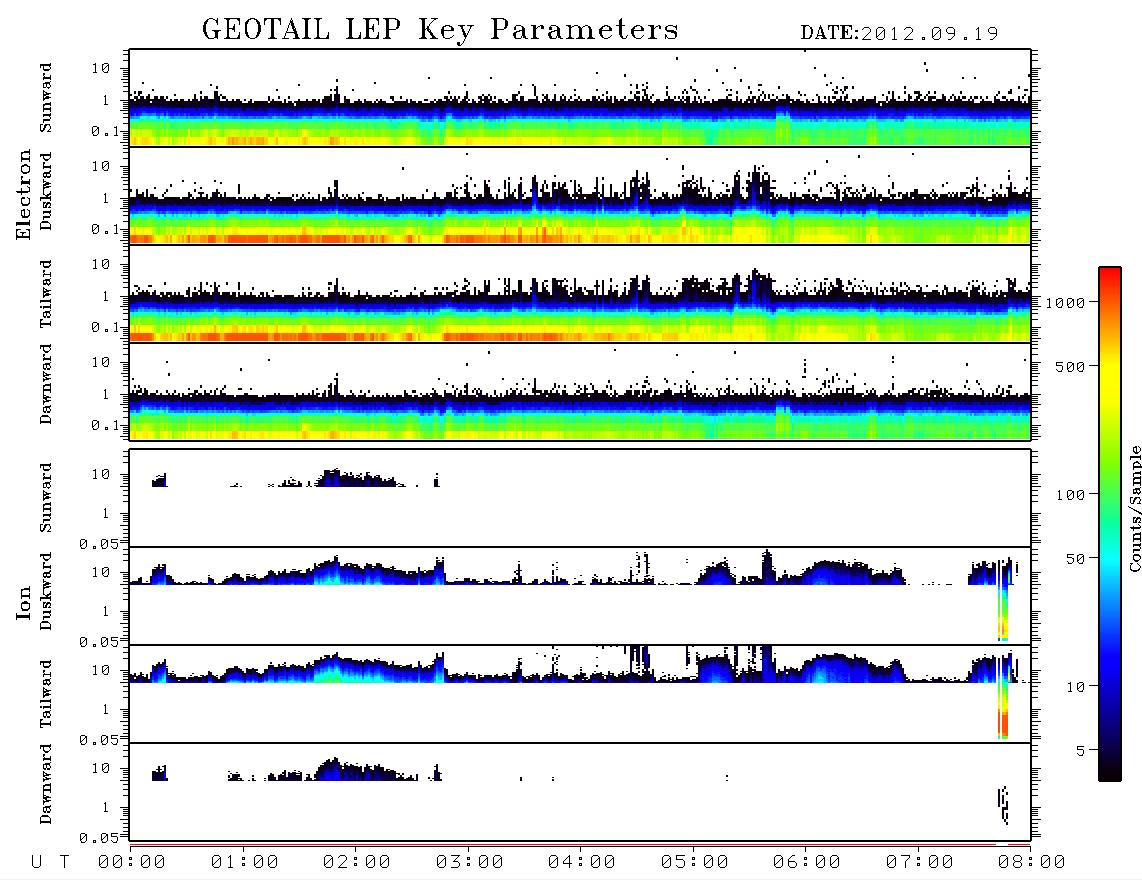Click the Electron Duskward spectrogram panel
This screenshot has height=880, width=1142.
(580, 195)
